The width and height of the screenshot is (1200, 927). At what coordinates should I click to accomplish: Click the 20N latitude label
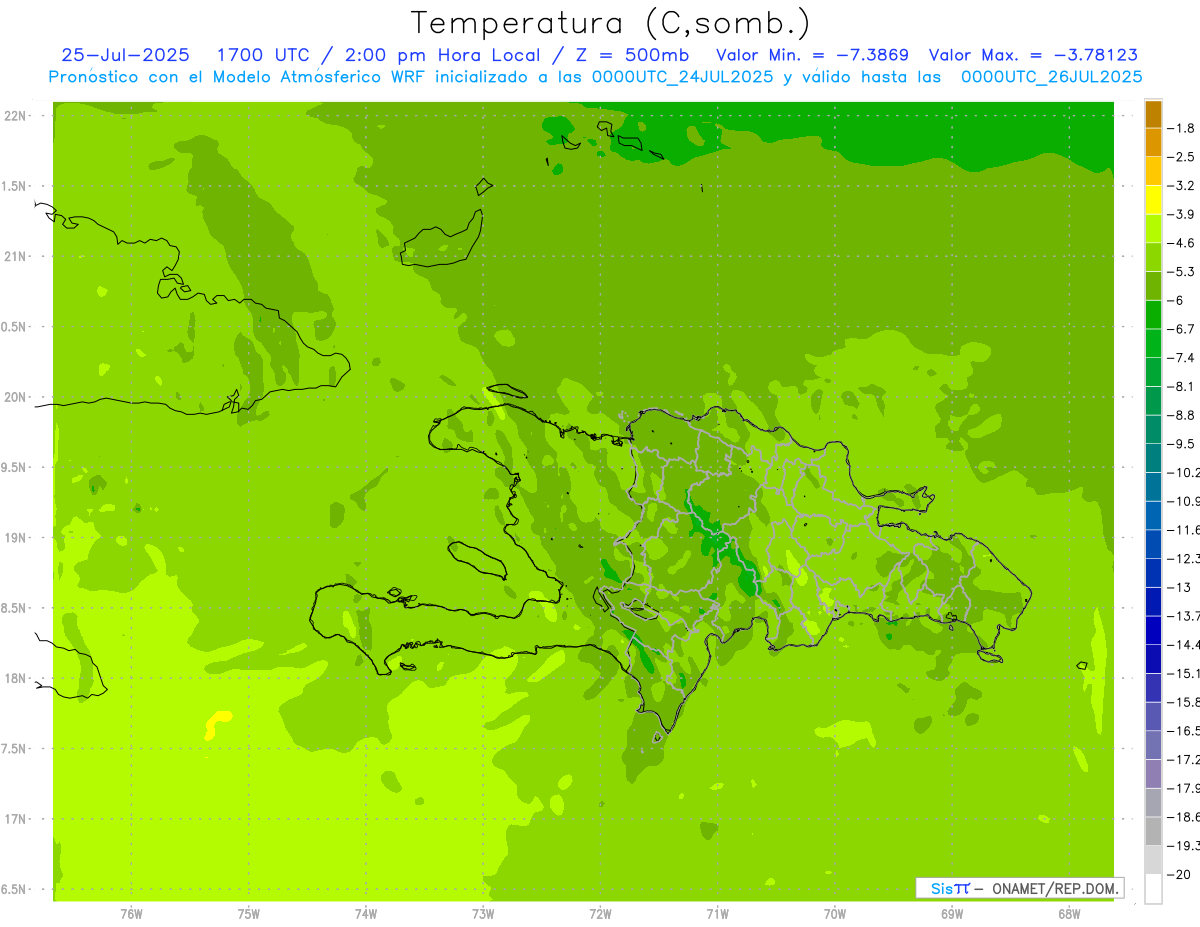click(x=15, y=397)
